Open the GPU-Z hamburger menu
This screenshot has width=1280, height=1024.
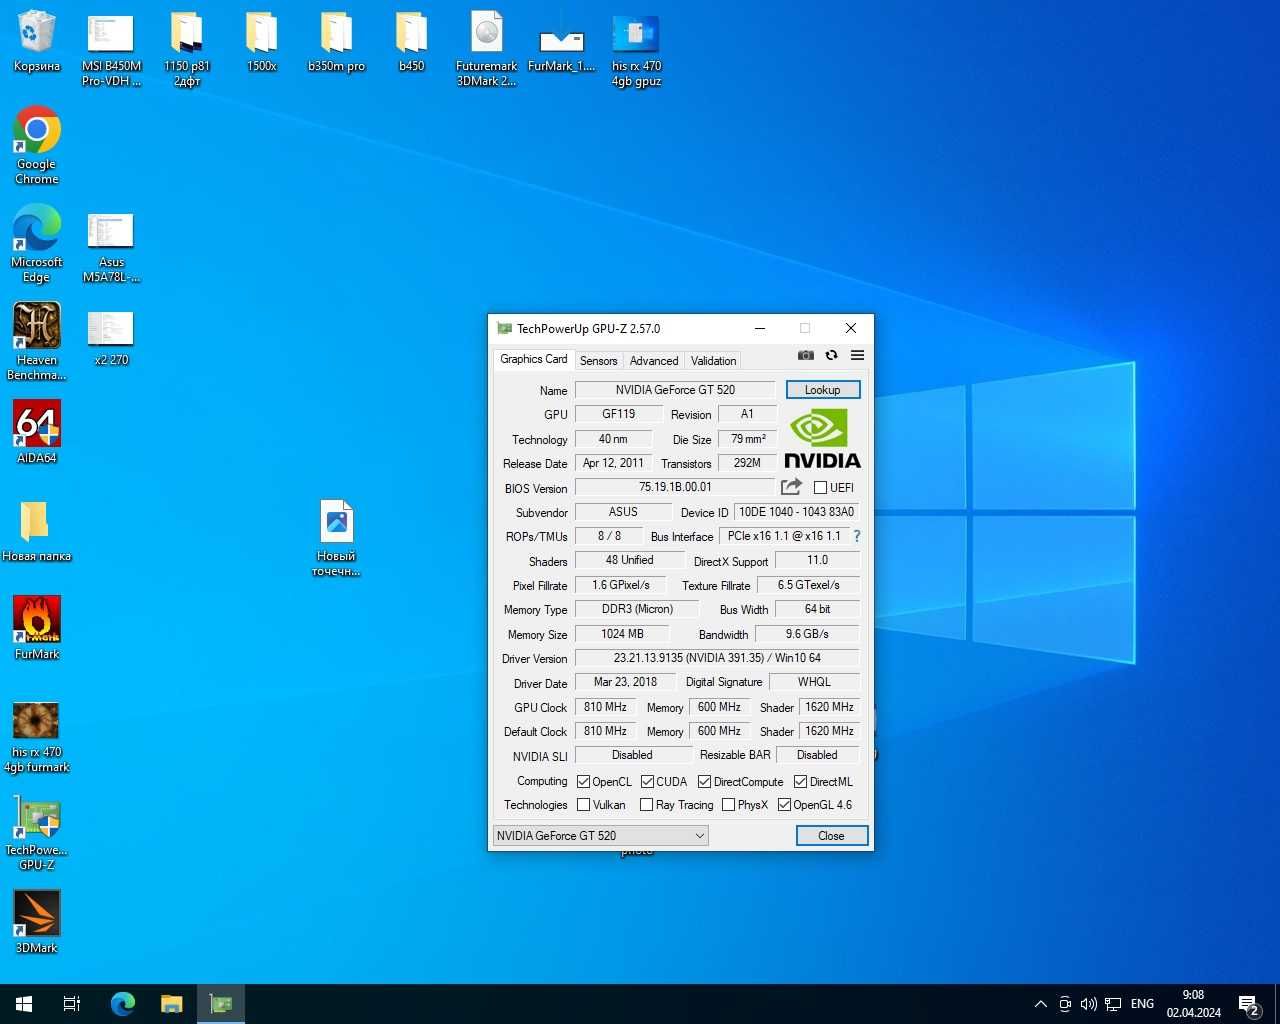(857, 355)
